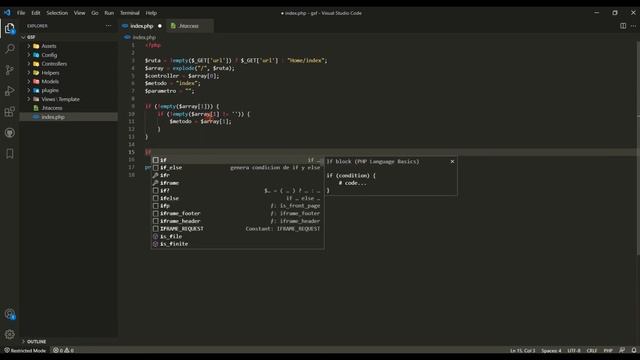Viewport: 640px width, 360px height.
Task: Click the VS Code logo icon
Action: point(7,13)
